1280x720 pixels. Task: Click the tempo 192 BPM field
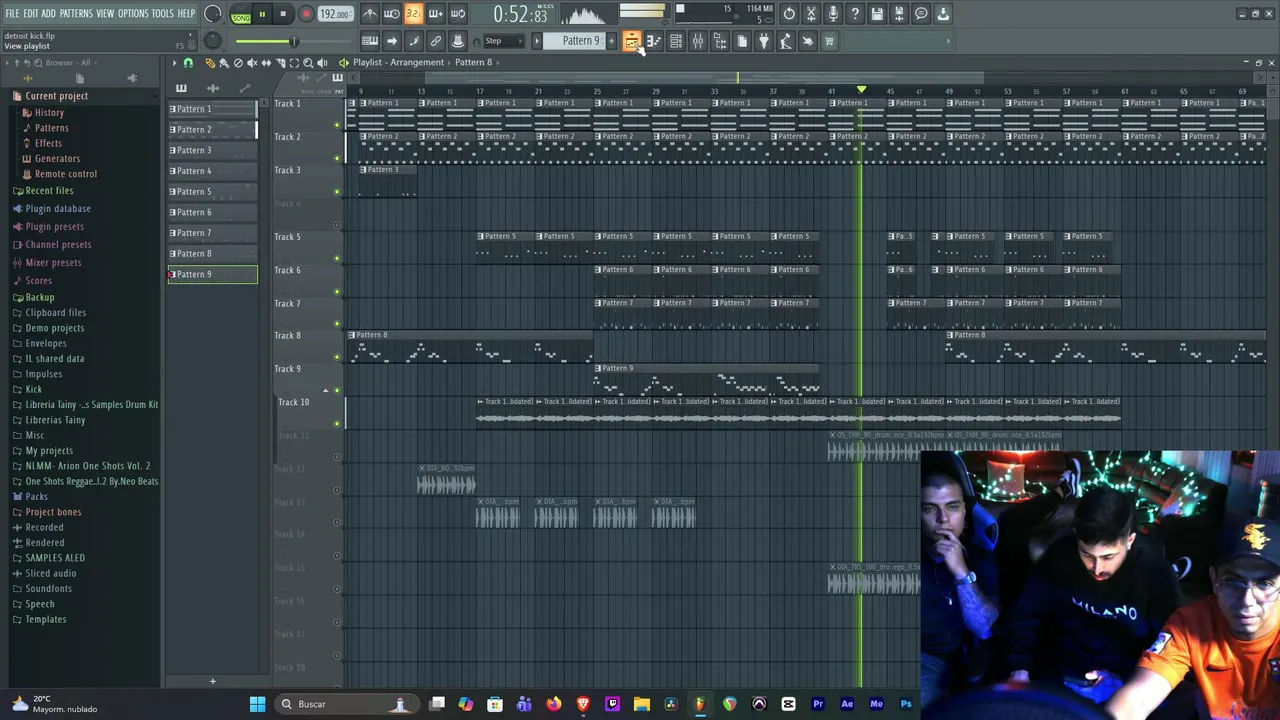point(335,14)
